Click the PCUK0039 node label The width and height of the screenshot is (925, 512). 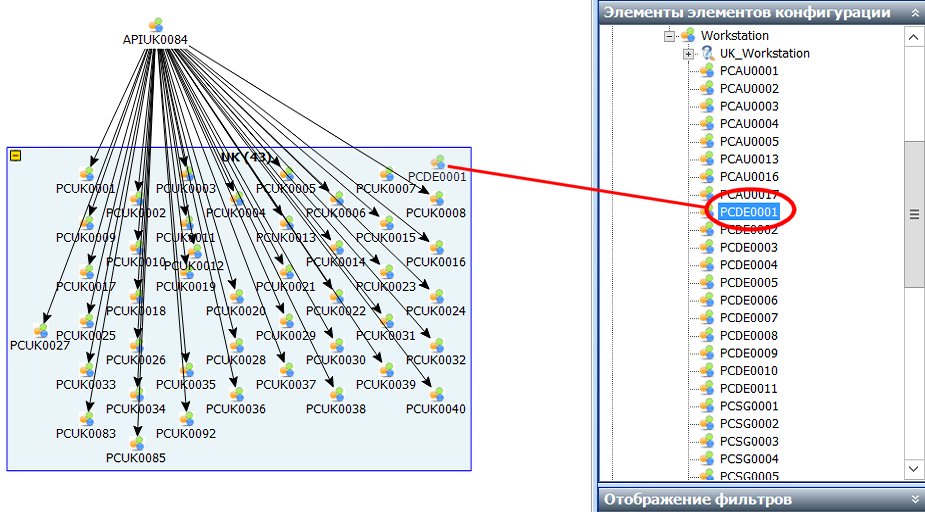[x=386, y=385]
